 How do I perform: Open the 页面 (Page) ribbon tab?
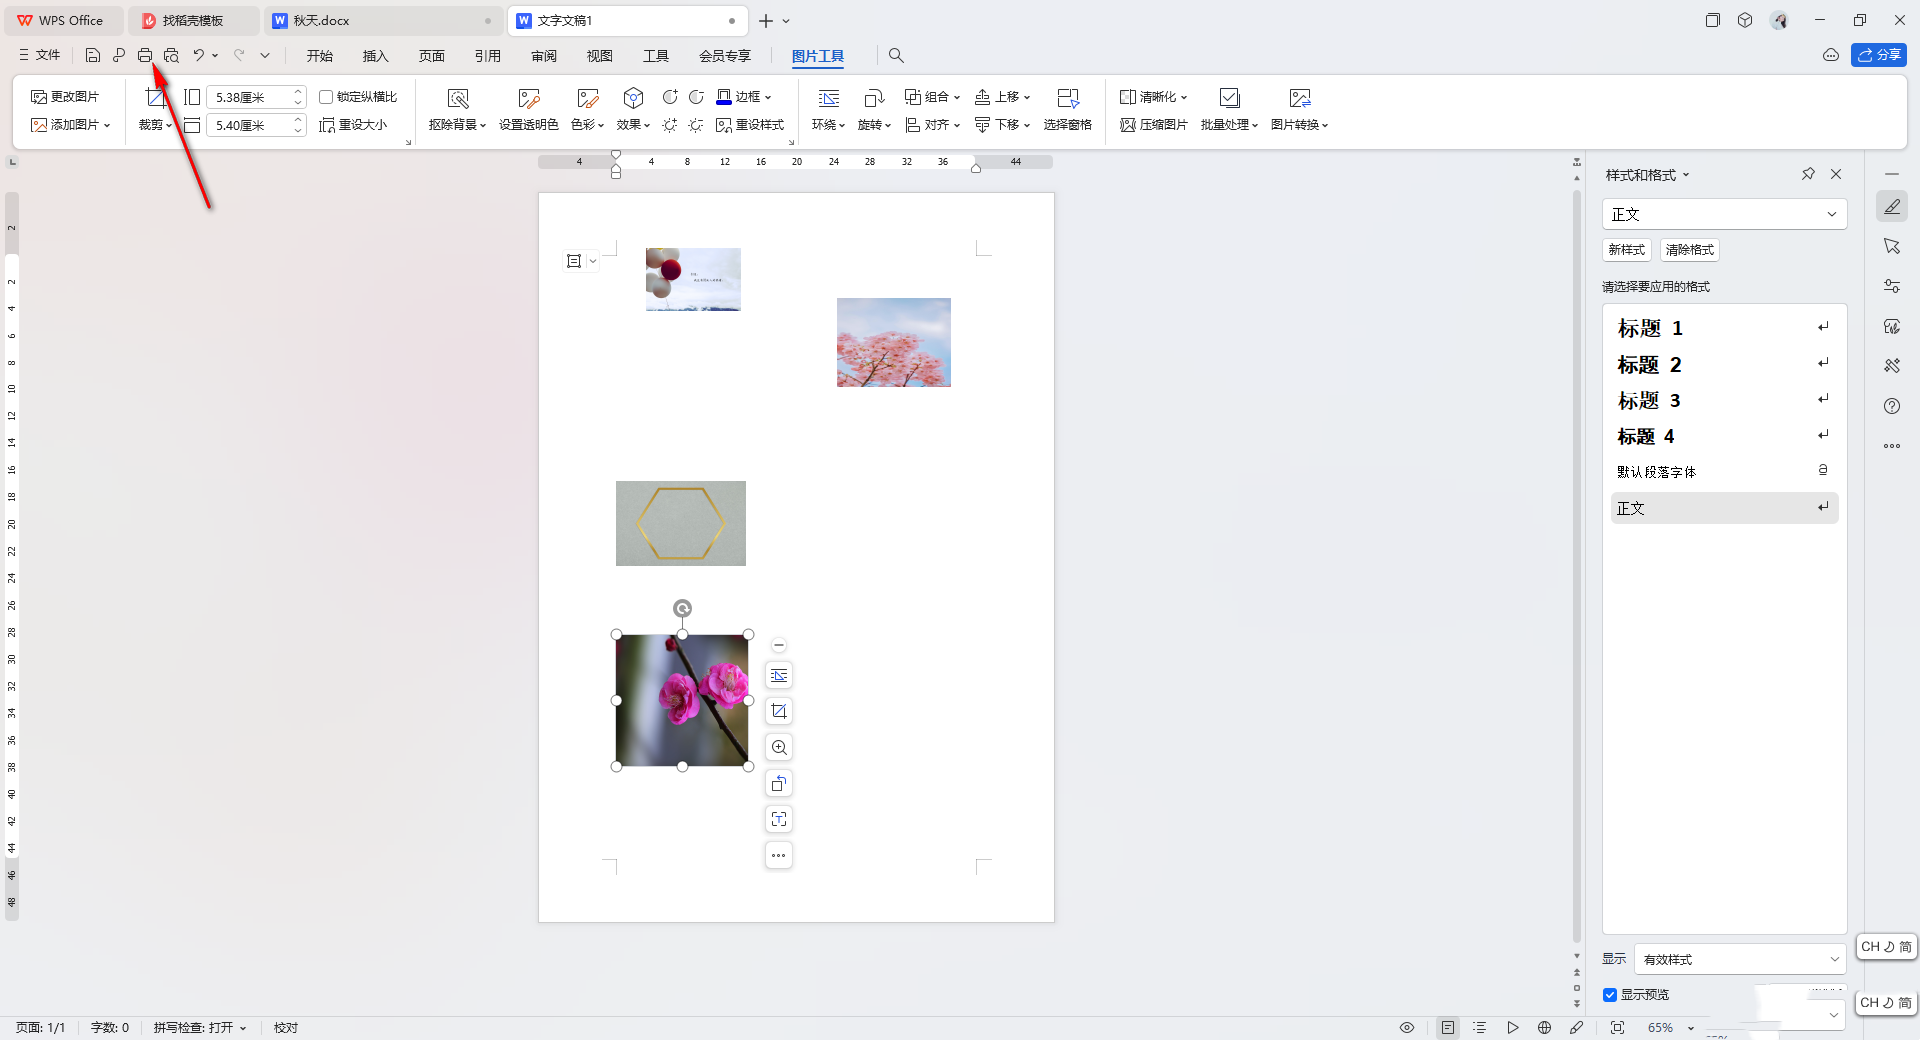[432, 56]
